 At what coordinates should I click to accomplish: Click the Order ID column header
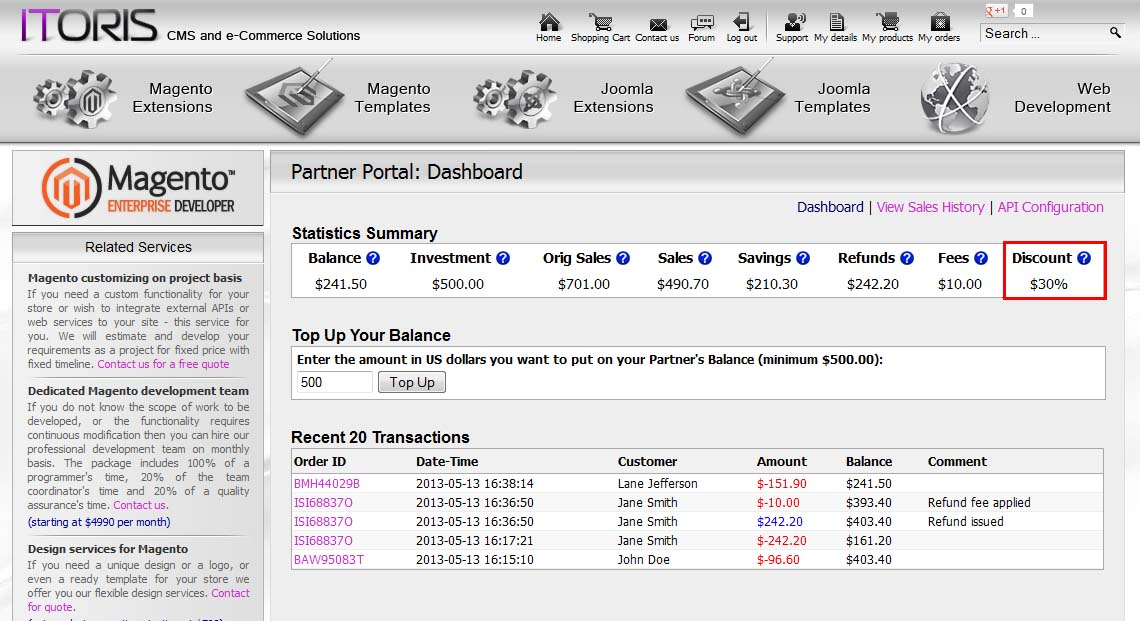pos(320,462)
